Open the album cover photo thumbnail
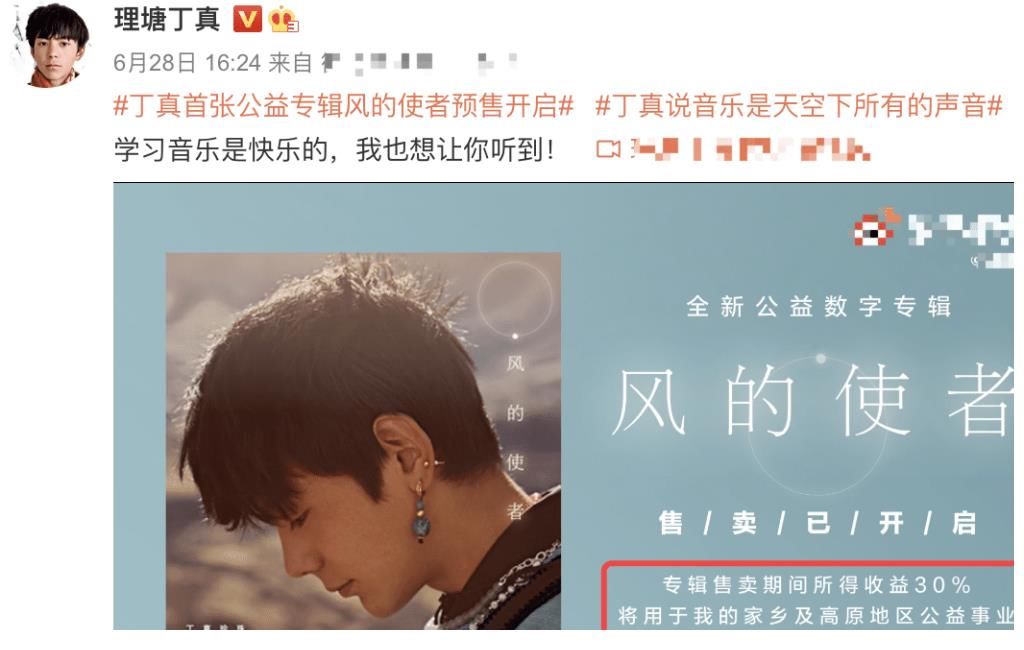Screen dimensions: 1024x650 click(x=363, y=441)
